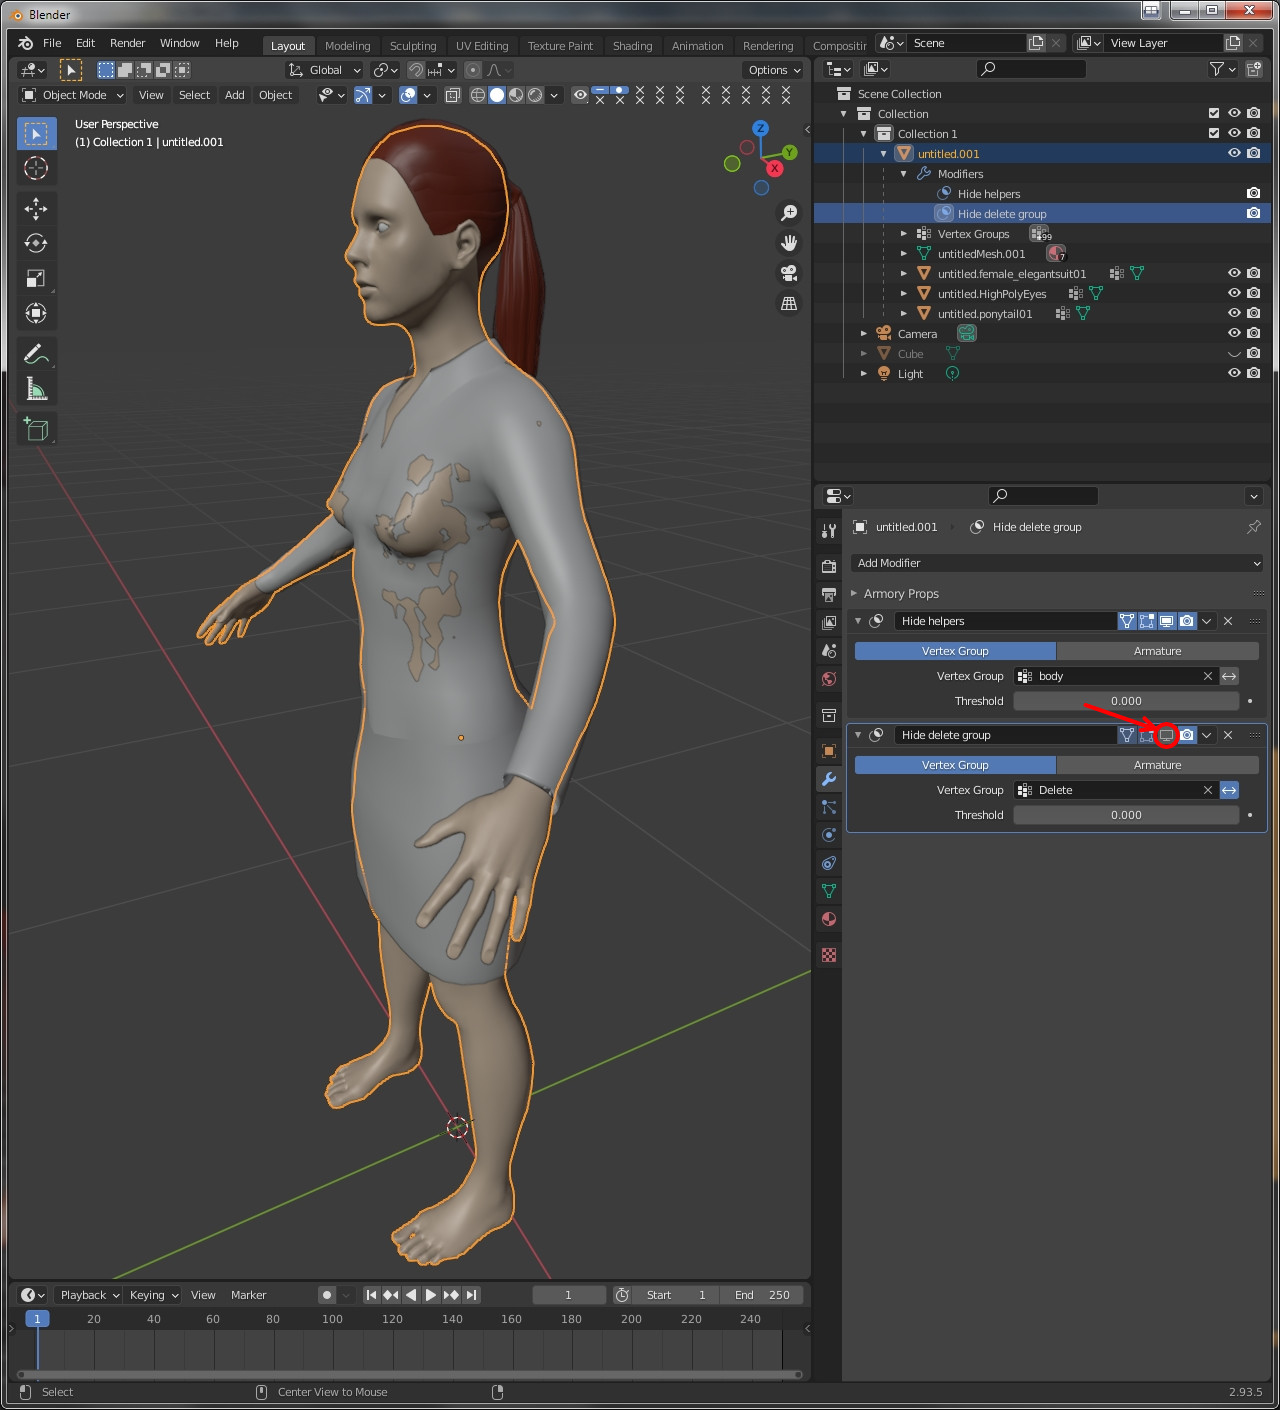Activate the Scale tool
The width and height of the screenshot is (1280, 1410).
point(36,278)
